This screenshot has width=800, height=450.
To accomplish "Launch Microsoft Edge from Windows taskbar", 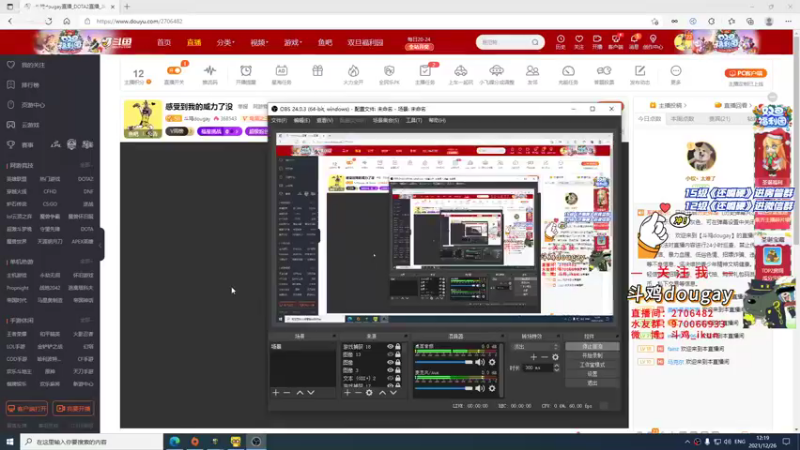I will coord(174,441).
